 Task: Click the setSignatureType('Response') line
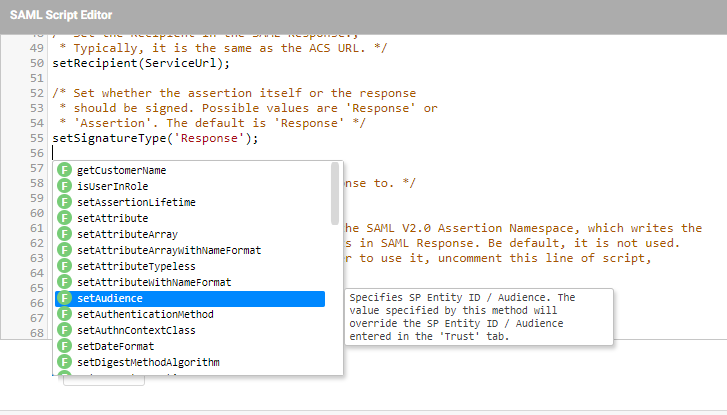(x=155, y=138)
